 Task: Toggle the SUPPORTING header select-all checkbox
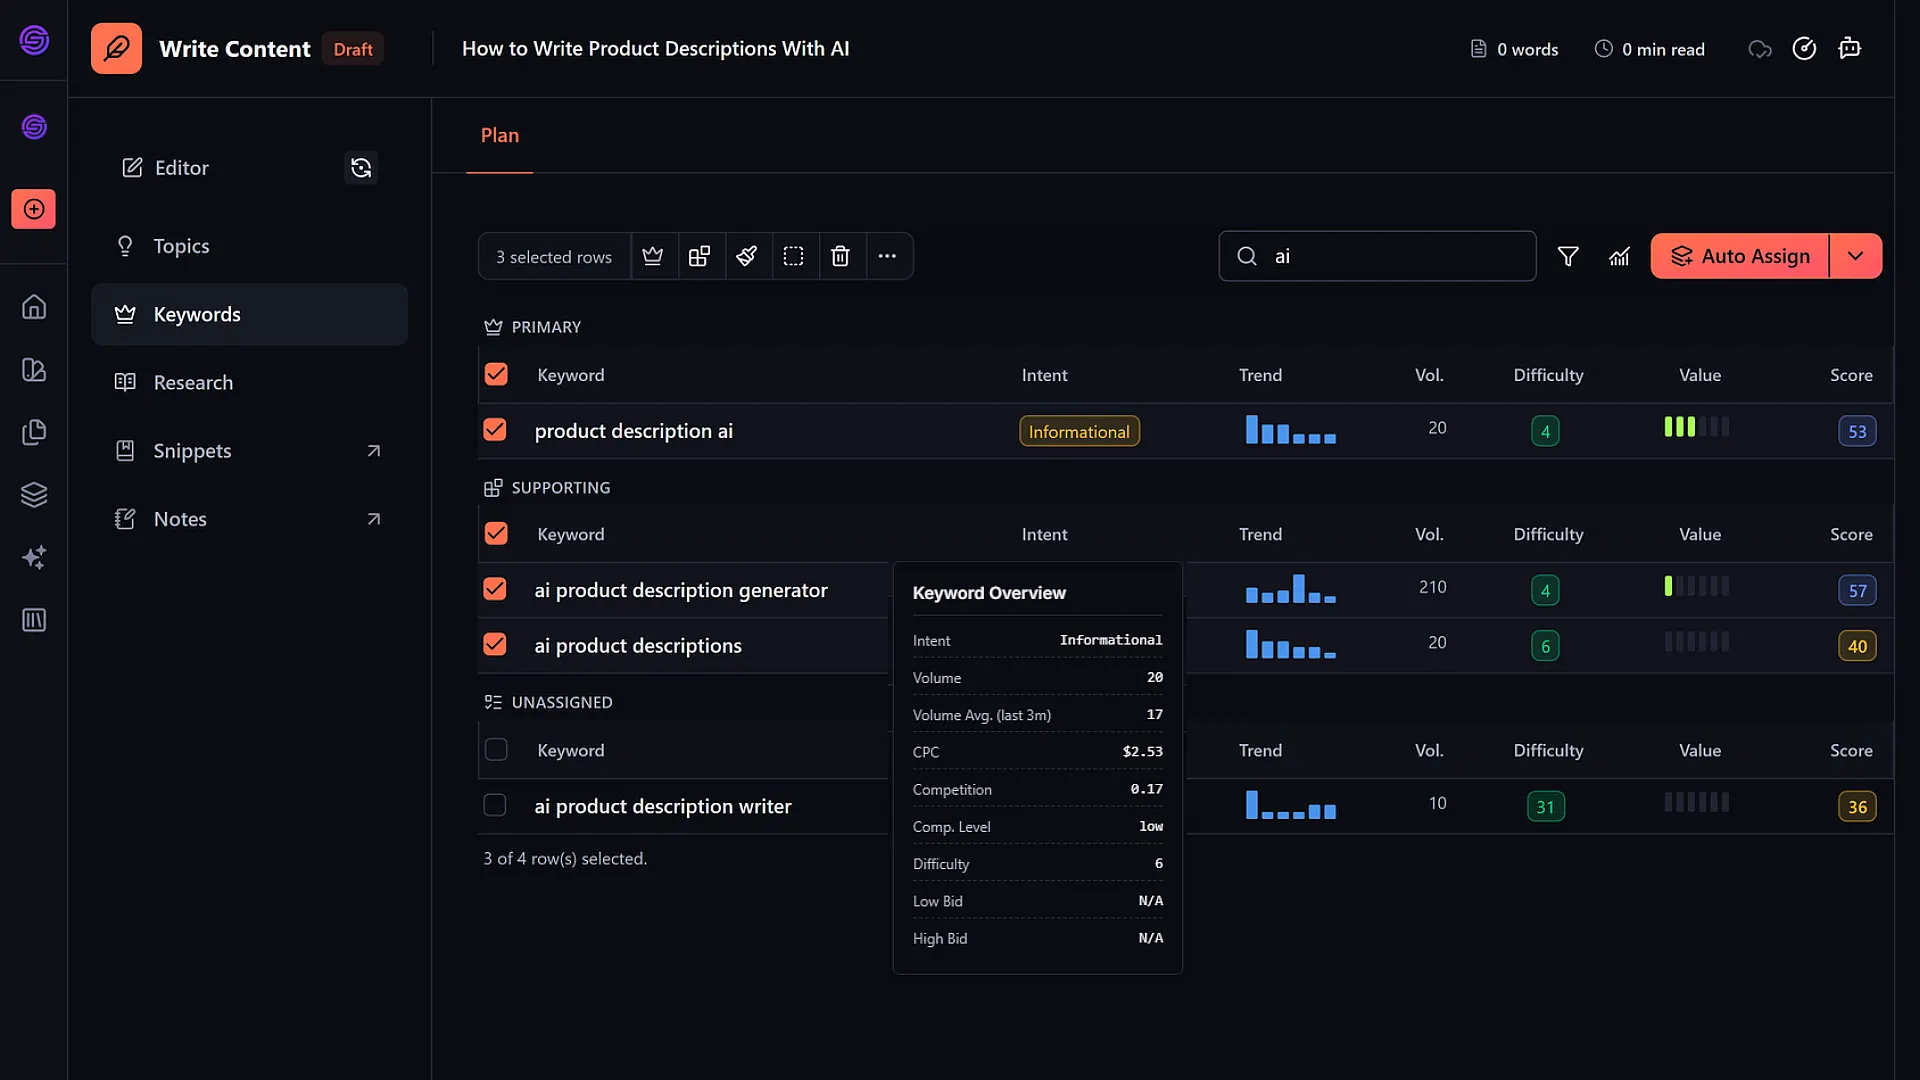[496, 533]
